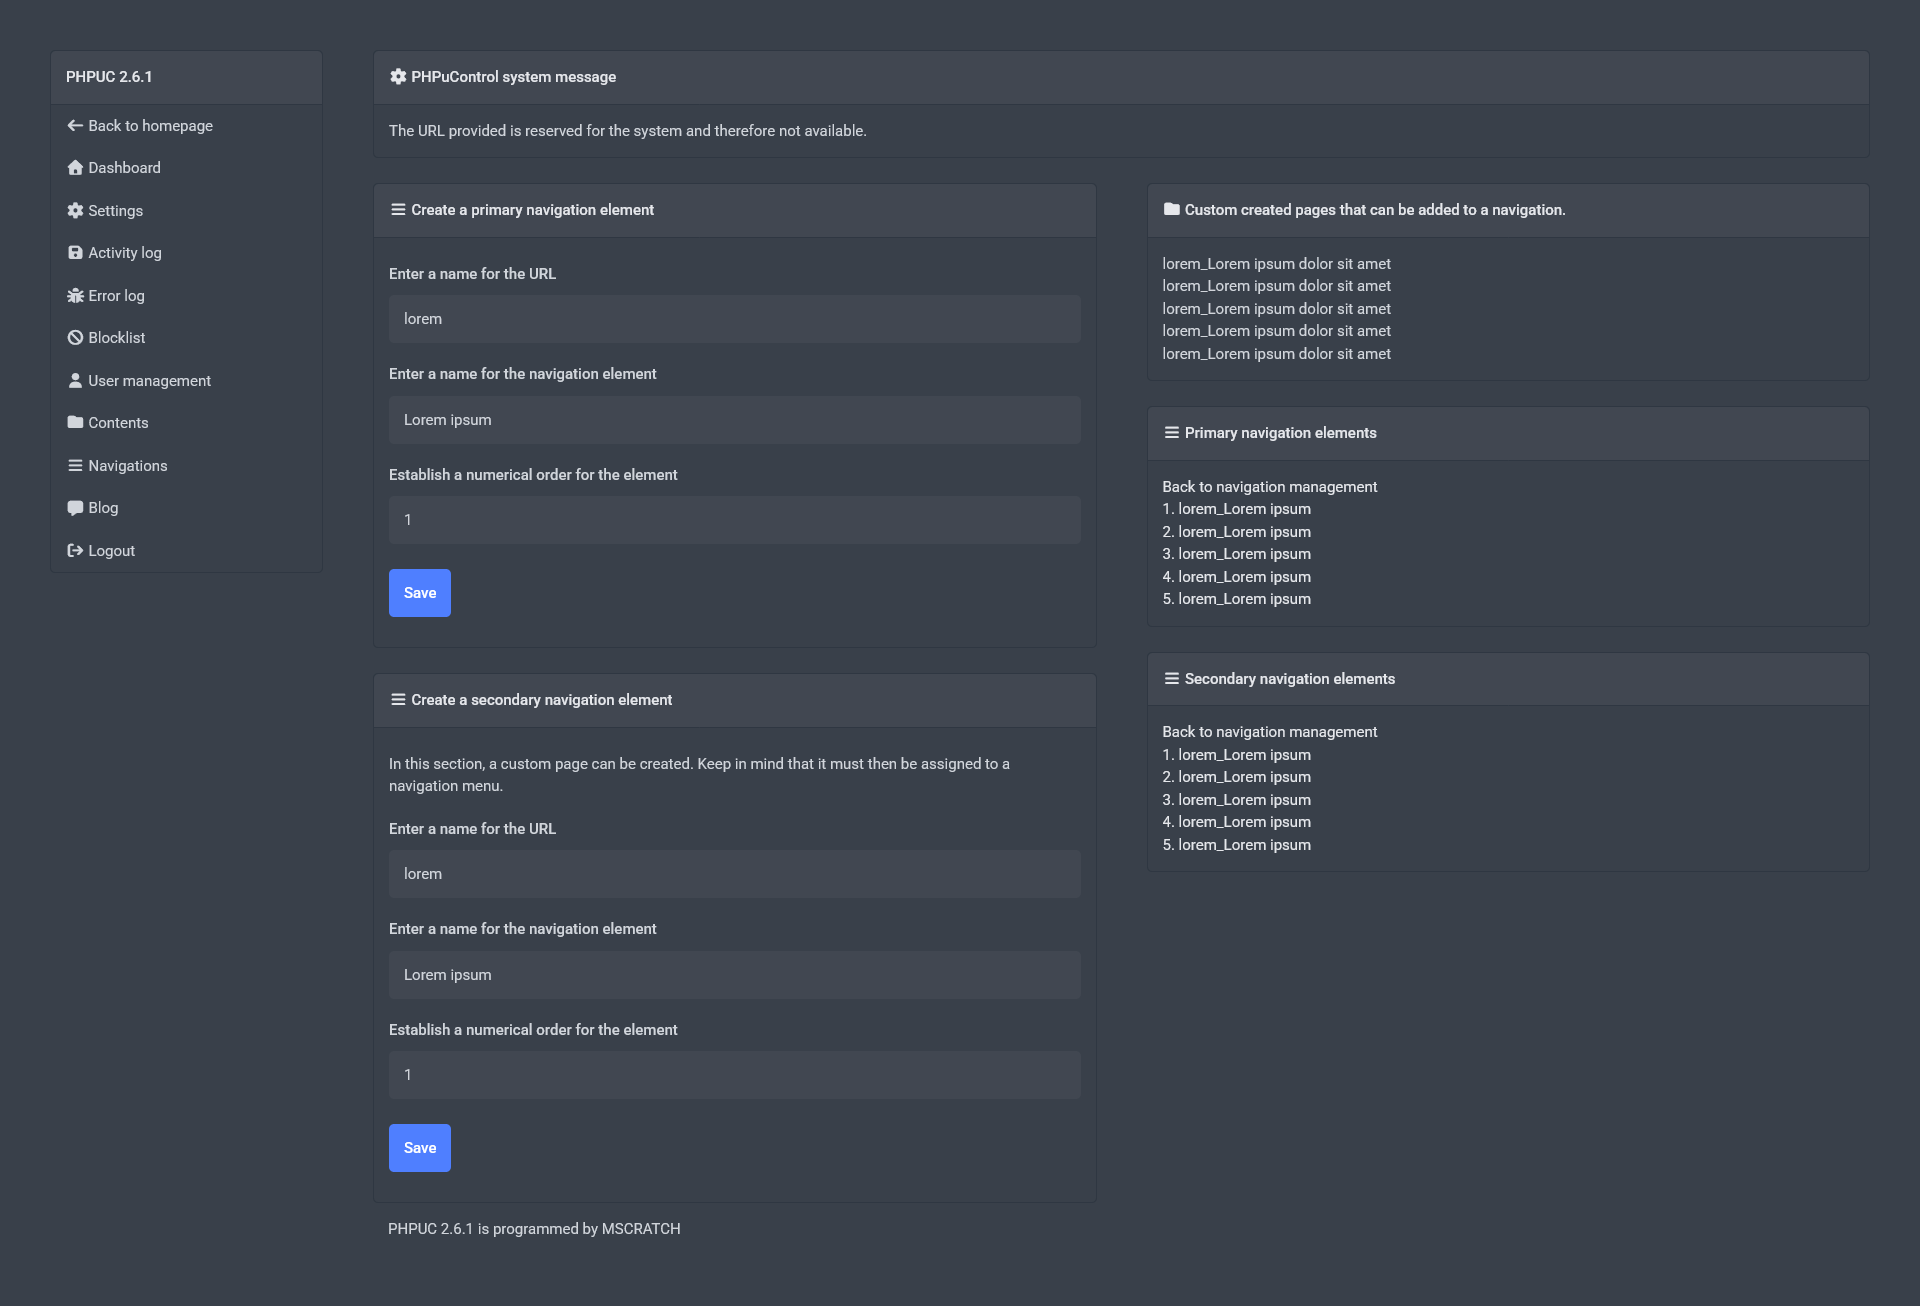Save the primary navigation element
This screenshot has height=1306, width=1920.
419,593
